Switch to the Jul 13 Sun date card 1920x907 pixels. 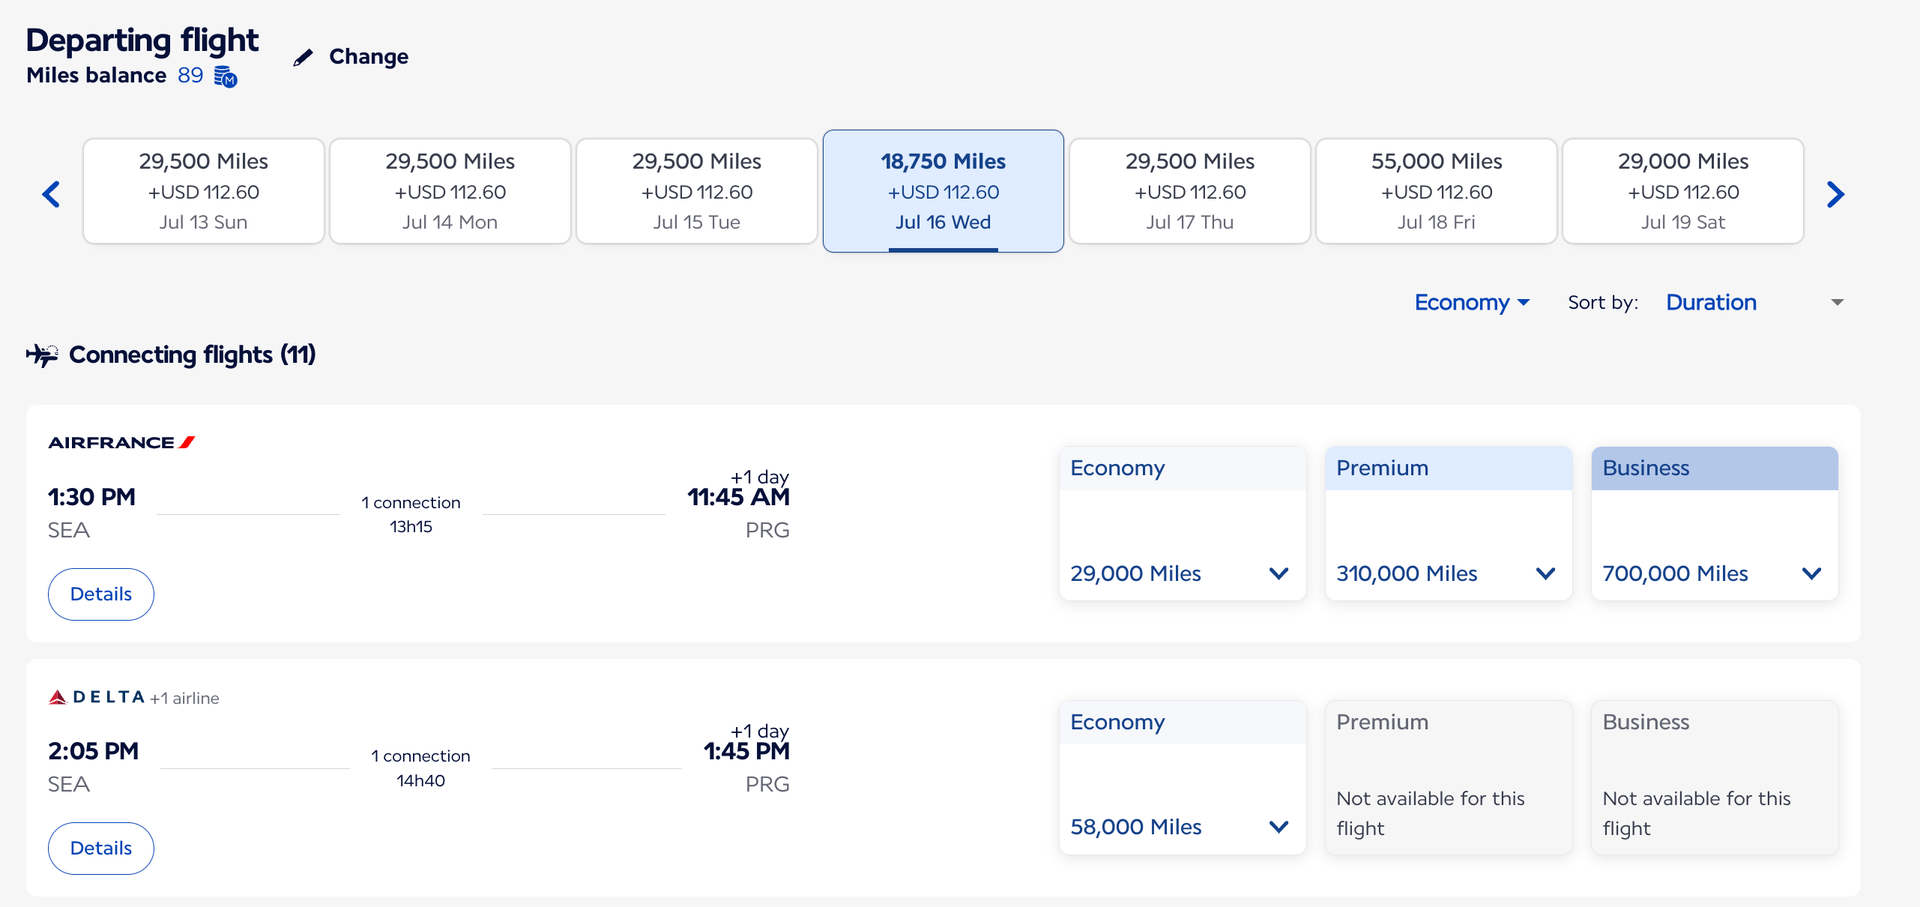pos(203,191)
